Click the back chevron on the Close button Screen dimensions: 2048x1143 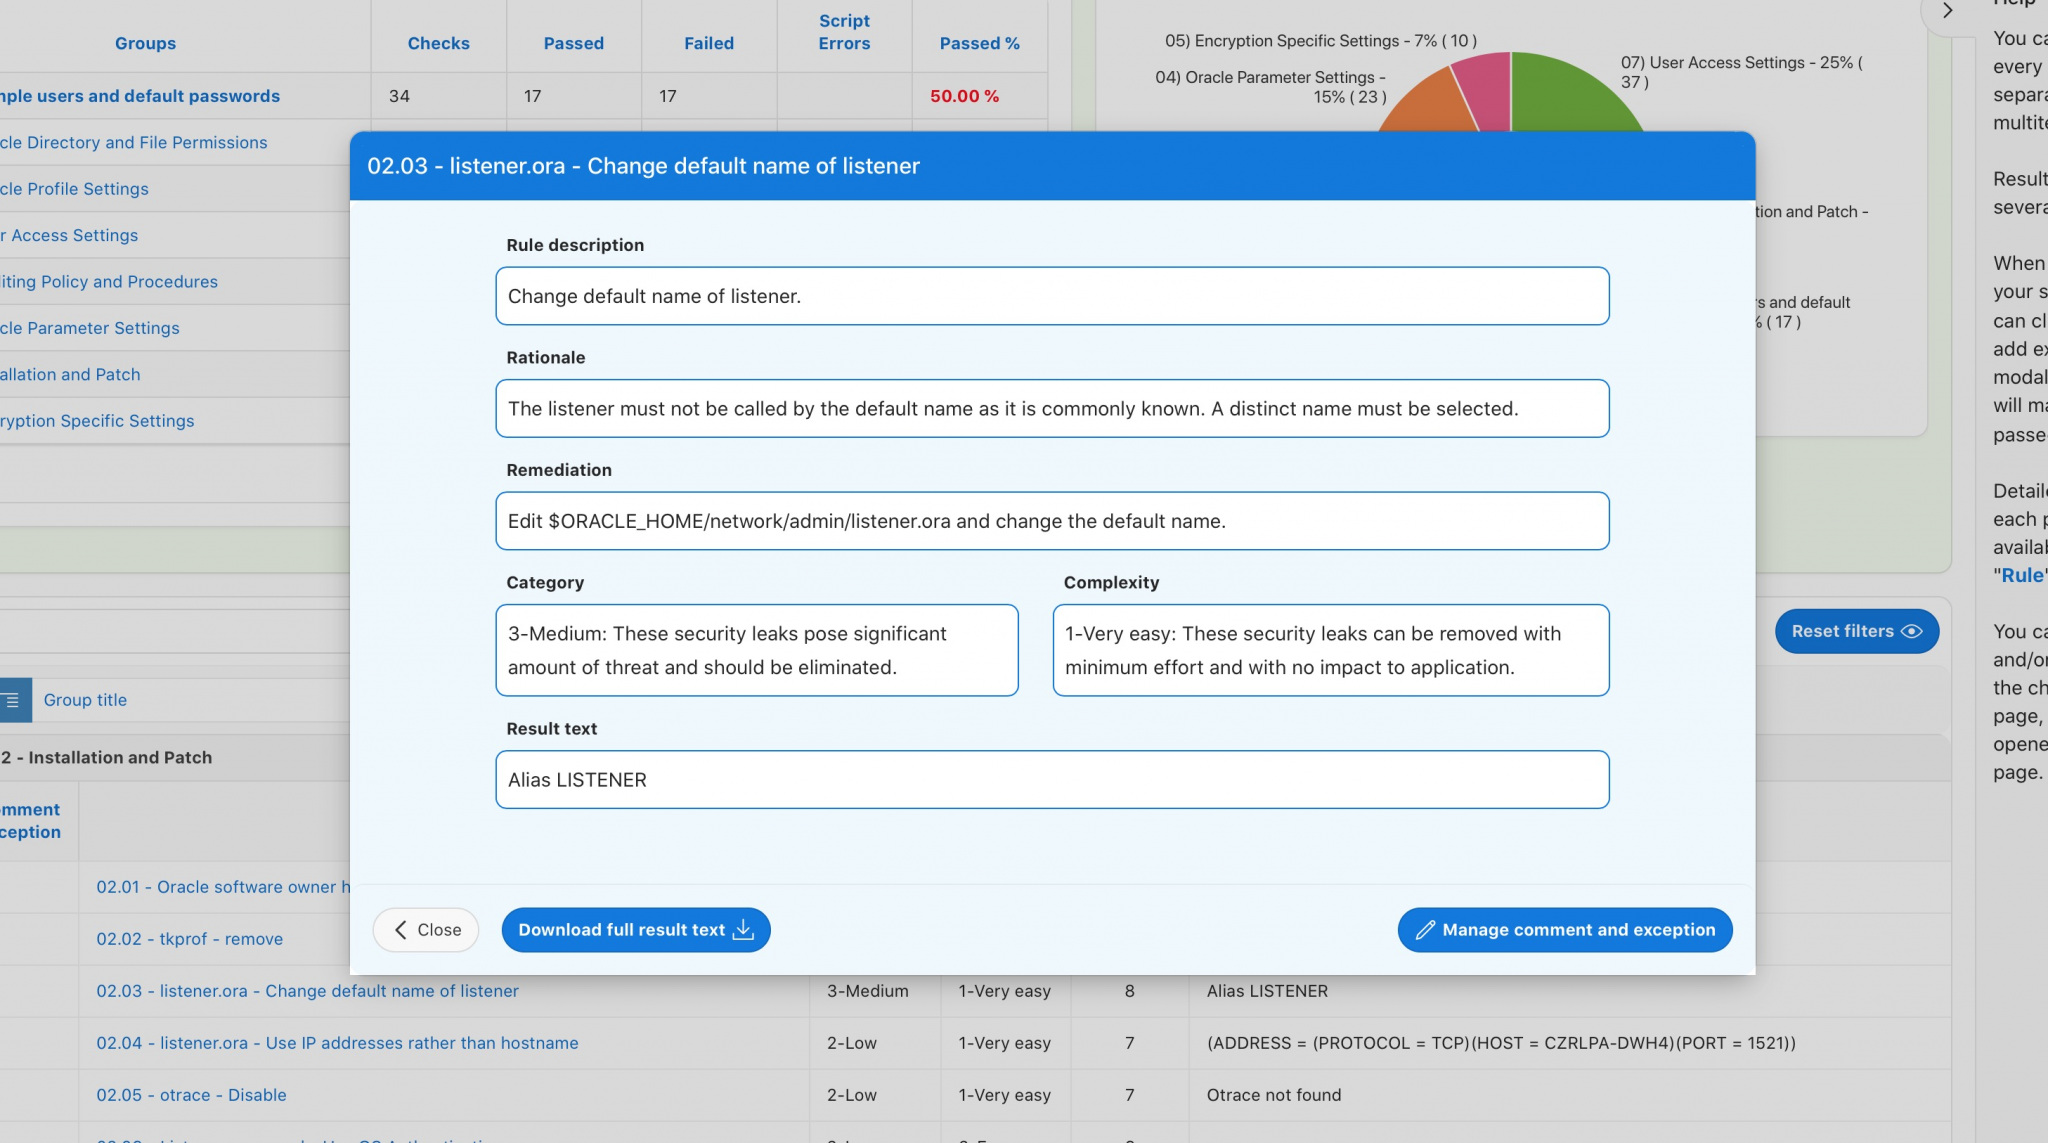(401, 930)
